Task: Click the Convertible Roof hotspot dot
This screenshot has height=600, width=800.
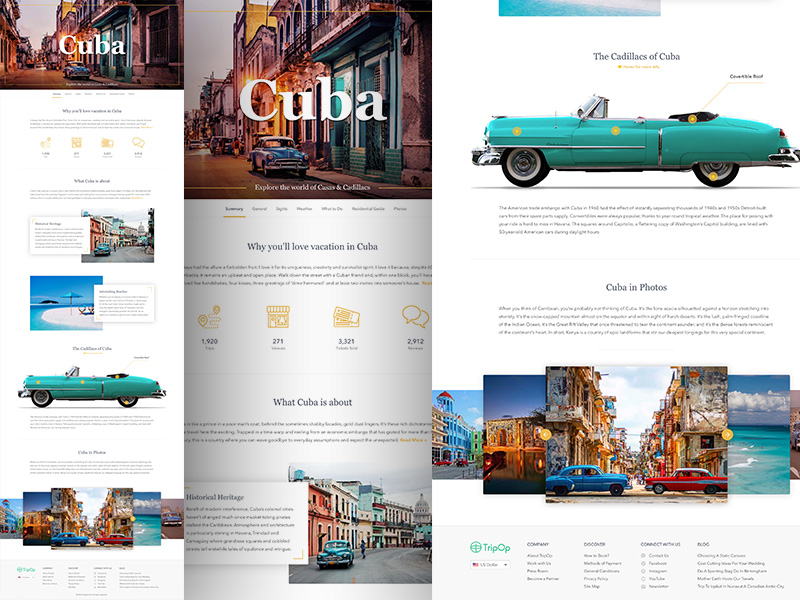Action: (692, 119)
